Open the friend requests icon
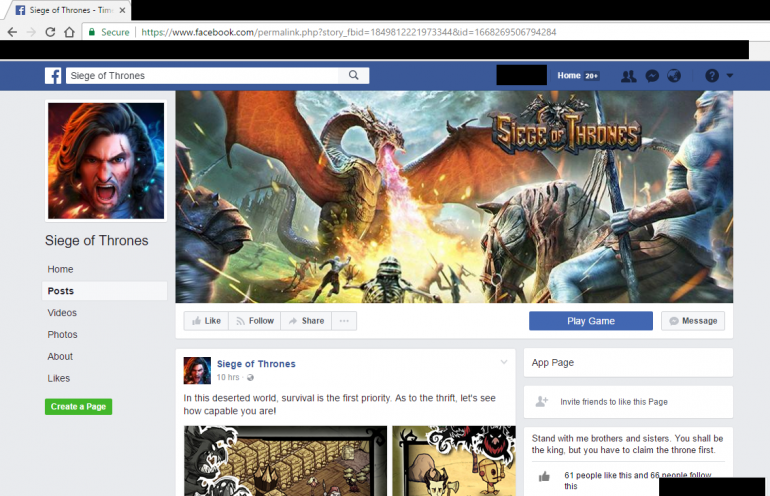The image size is (770, 496). click(628, 76)
